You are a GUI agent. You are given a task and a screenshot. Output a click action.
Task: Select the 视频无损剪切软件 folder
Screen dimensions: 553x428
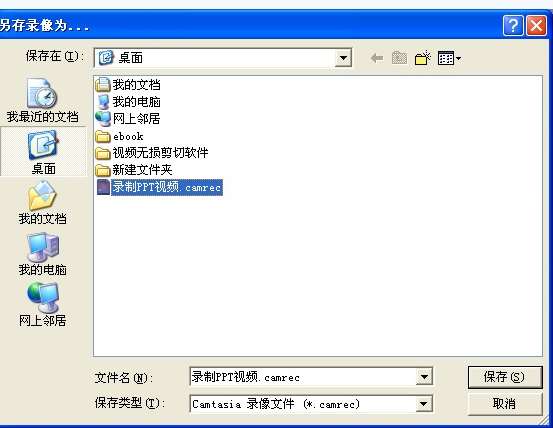pos(152,153)
